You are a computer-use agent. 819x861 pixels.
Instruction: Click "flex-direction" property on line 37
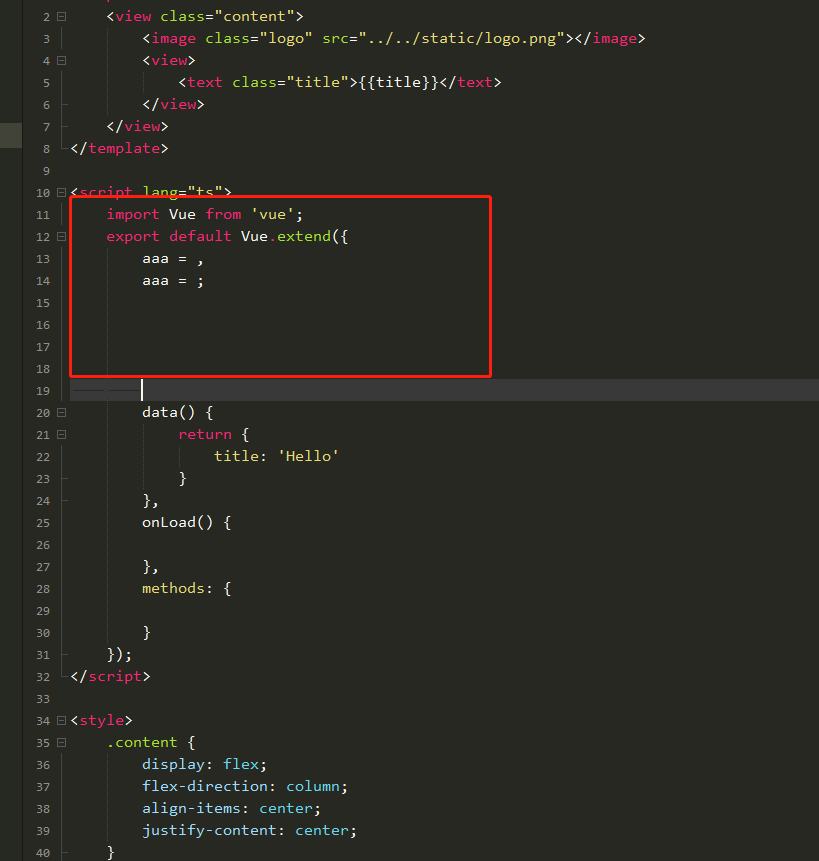(205, 786)
